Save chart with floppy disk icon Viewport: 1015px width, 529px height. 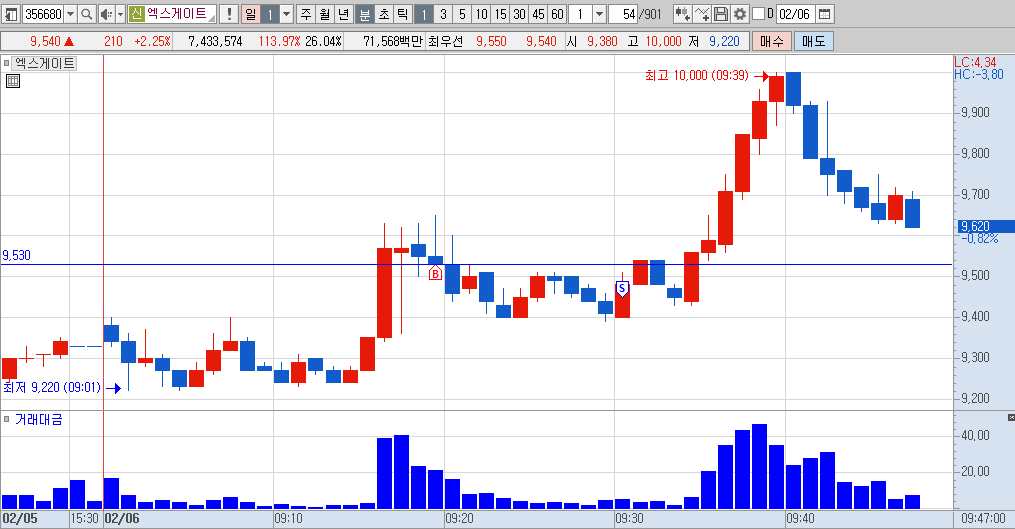720,14
